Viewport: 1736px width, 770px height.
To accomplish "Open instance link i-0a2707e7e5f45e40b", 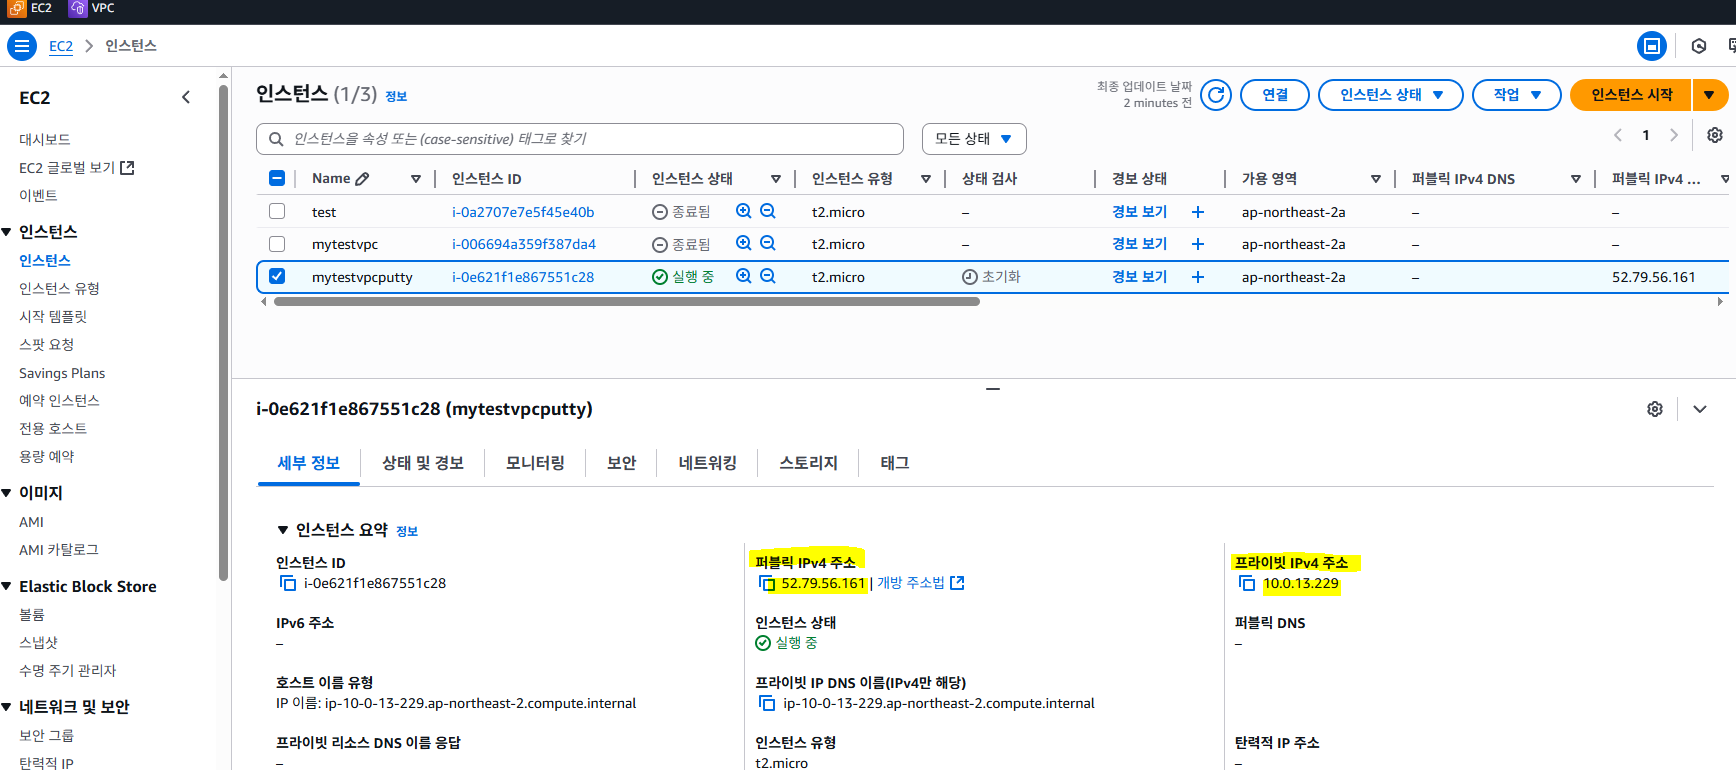I will (523, 212).
